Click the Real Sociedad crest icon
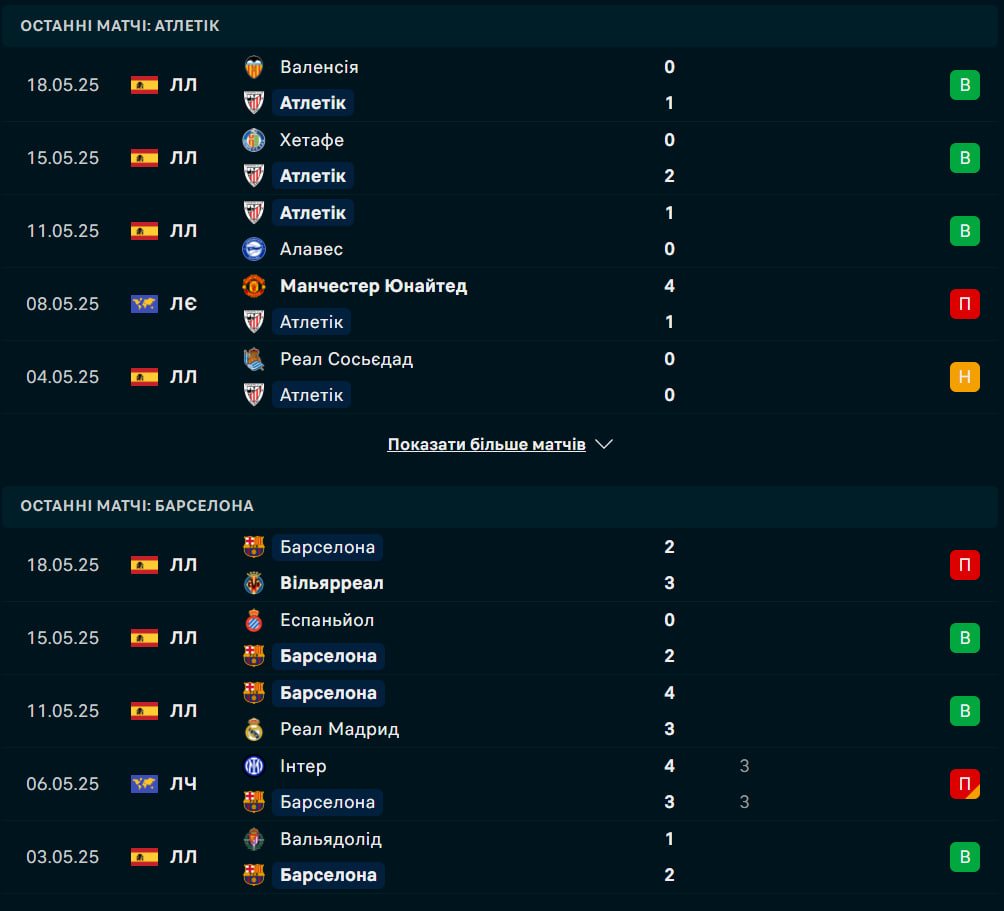Screen dimensions: 1004x911 point(254,359)
